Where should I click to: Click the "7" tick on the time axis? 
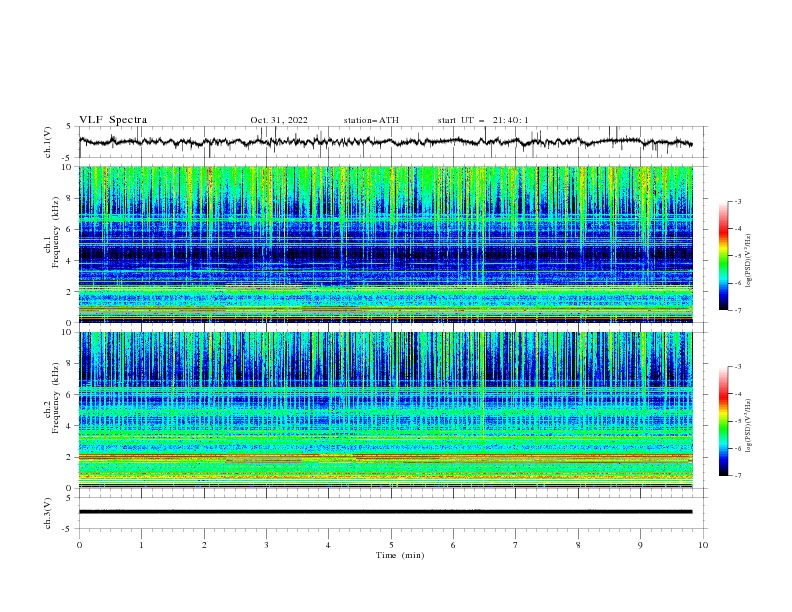516,545
